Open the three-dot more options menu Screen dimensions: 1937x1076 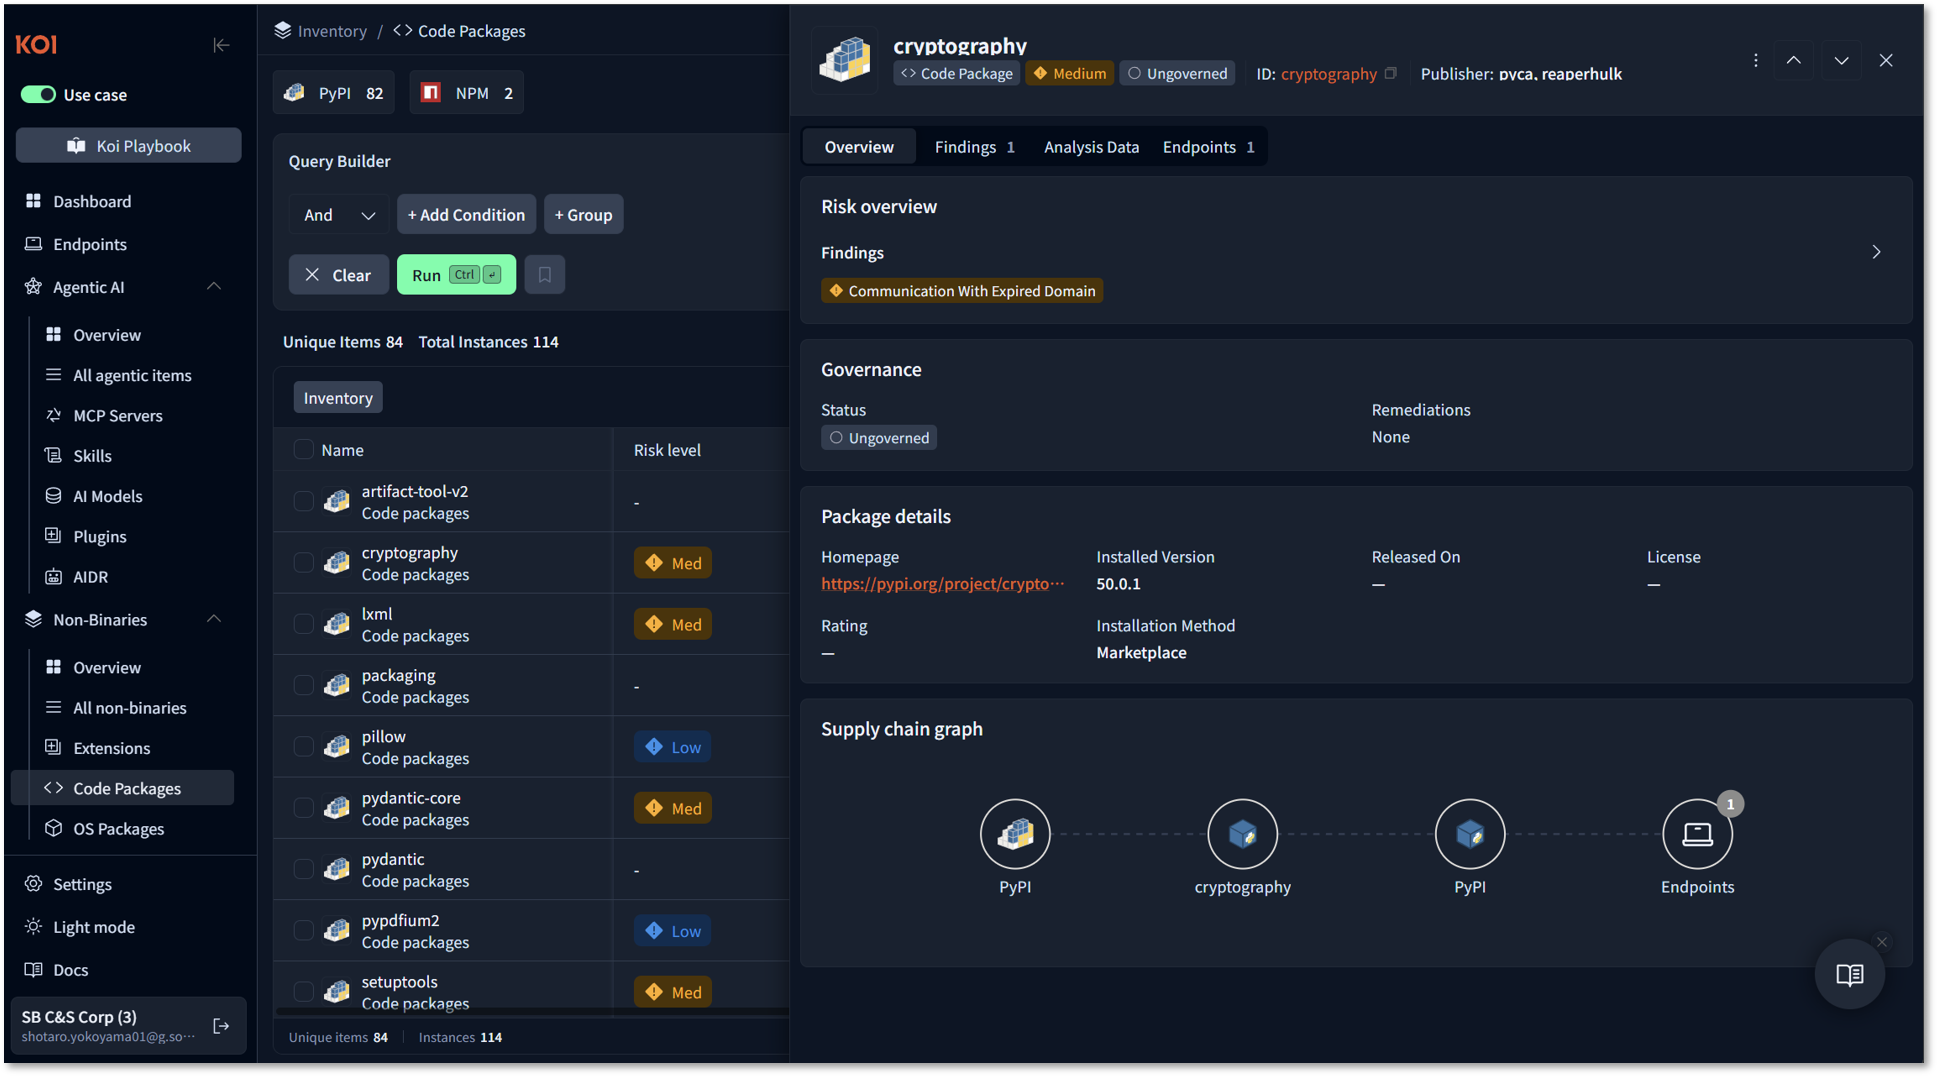[x=1756, y=60]
